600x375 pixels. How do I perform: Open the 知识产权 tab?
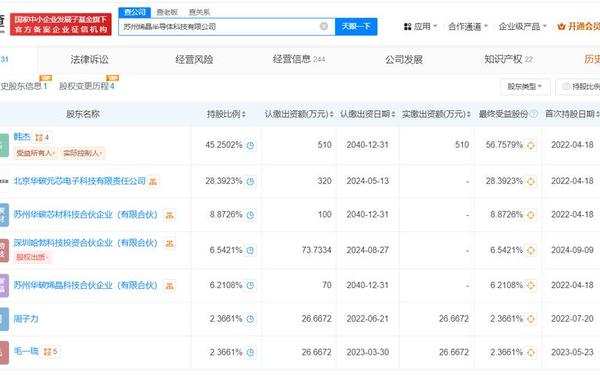point(508,59)
